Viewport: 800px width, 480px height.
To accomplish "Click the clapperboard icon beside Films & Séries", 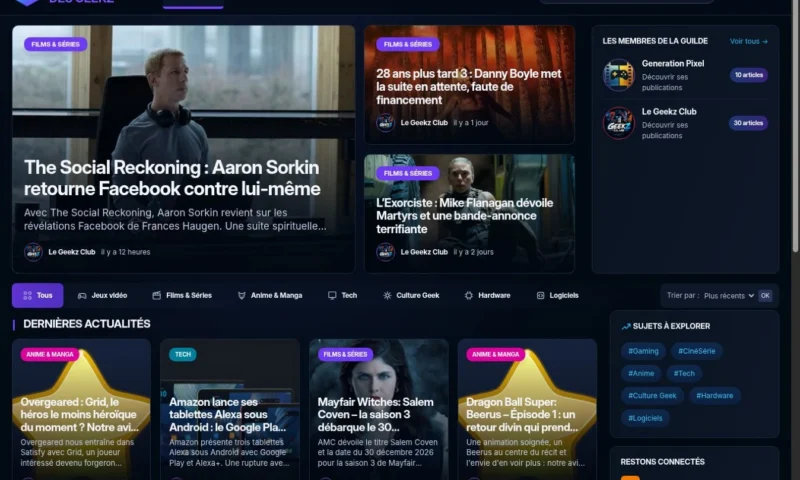I will click(157, 295).
